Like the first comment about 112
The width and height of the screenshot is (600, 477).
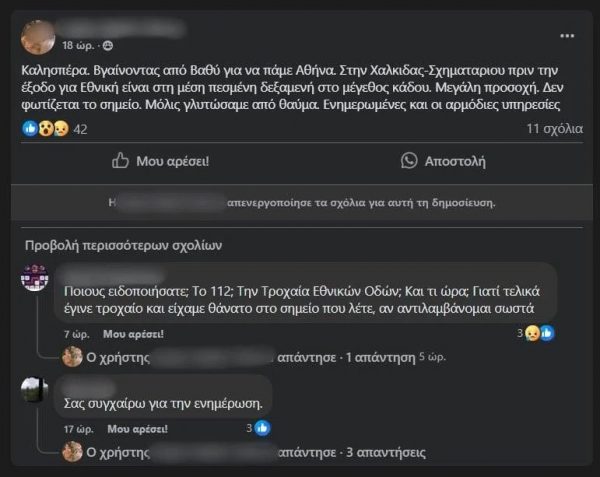133,333
